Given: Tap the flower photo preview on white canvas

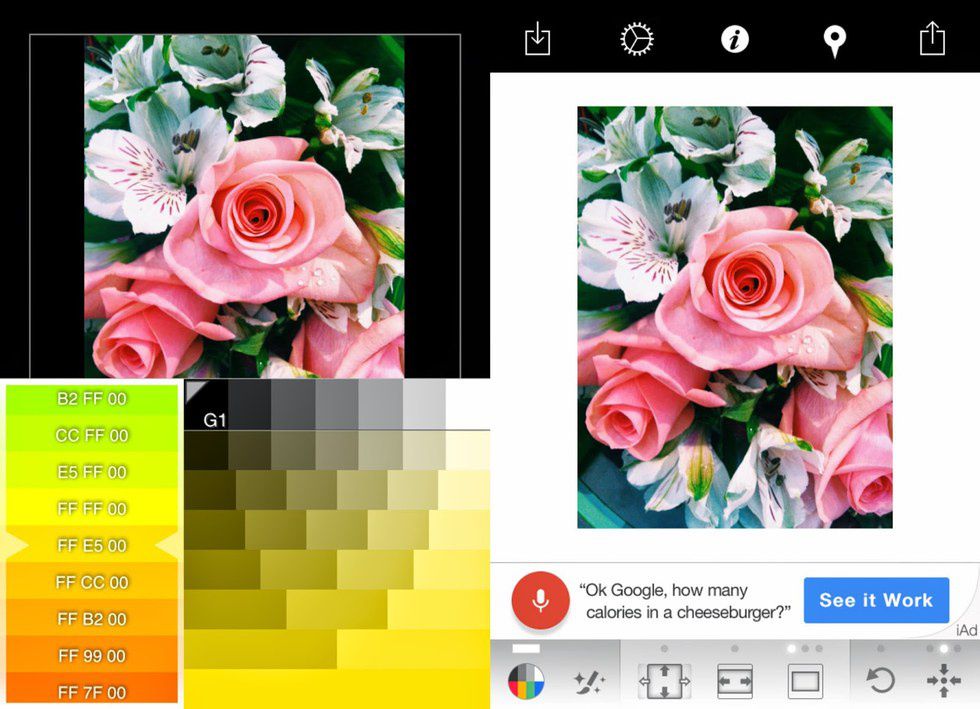Looking at the screenshot, I should 735,317.
